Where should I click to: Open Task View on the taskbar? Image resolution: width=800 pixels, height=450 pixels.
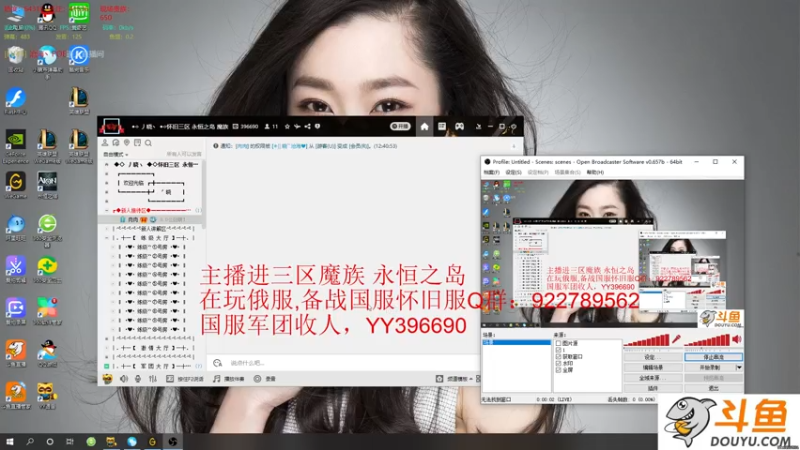tap(69, 442)
